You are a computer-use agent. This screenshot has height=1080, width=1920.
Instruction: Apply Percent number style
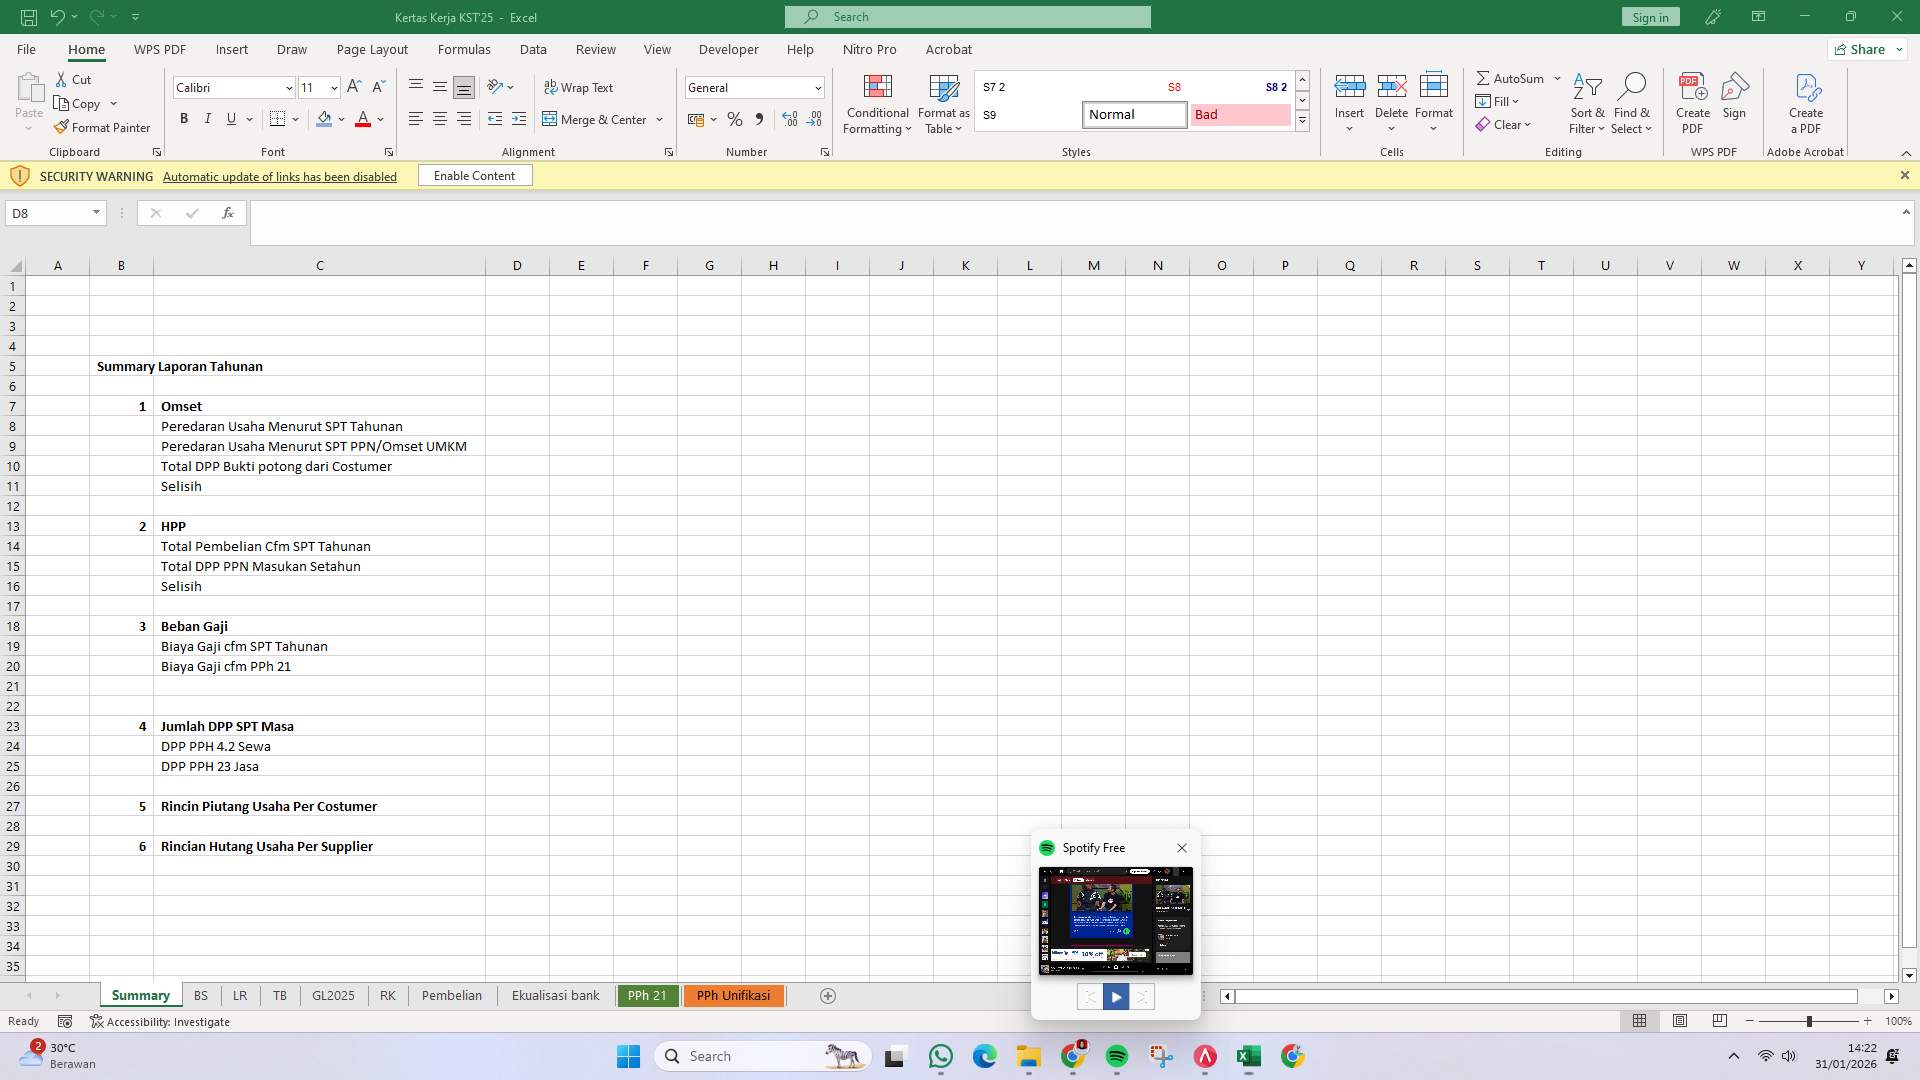(735, 119)
